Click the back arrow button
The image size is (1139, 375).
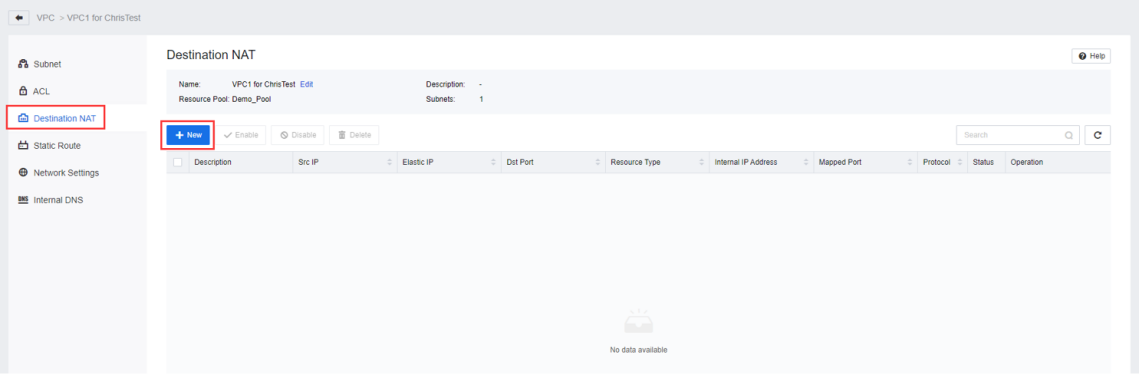(x=19, y=17)
